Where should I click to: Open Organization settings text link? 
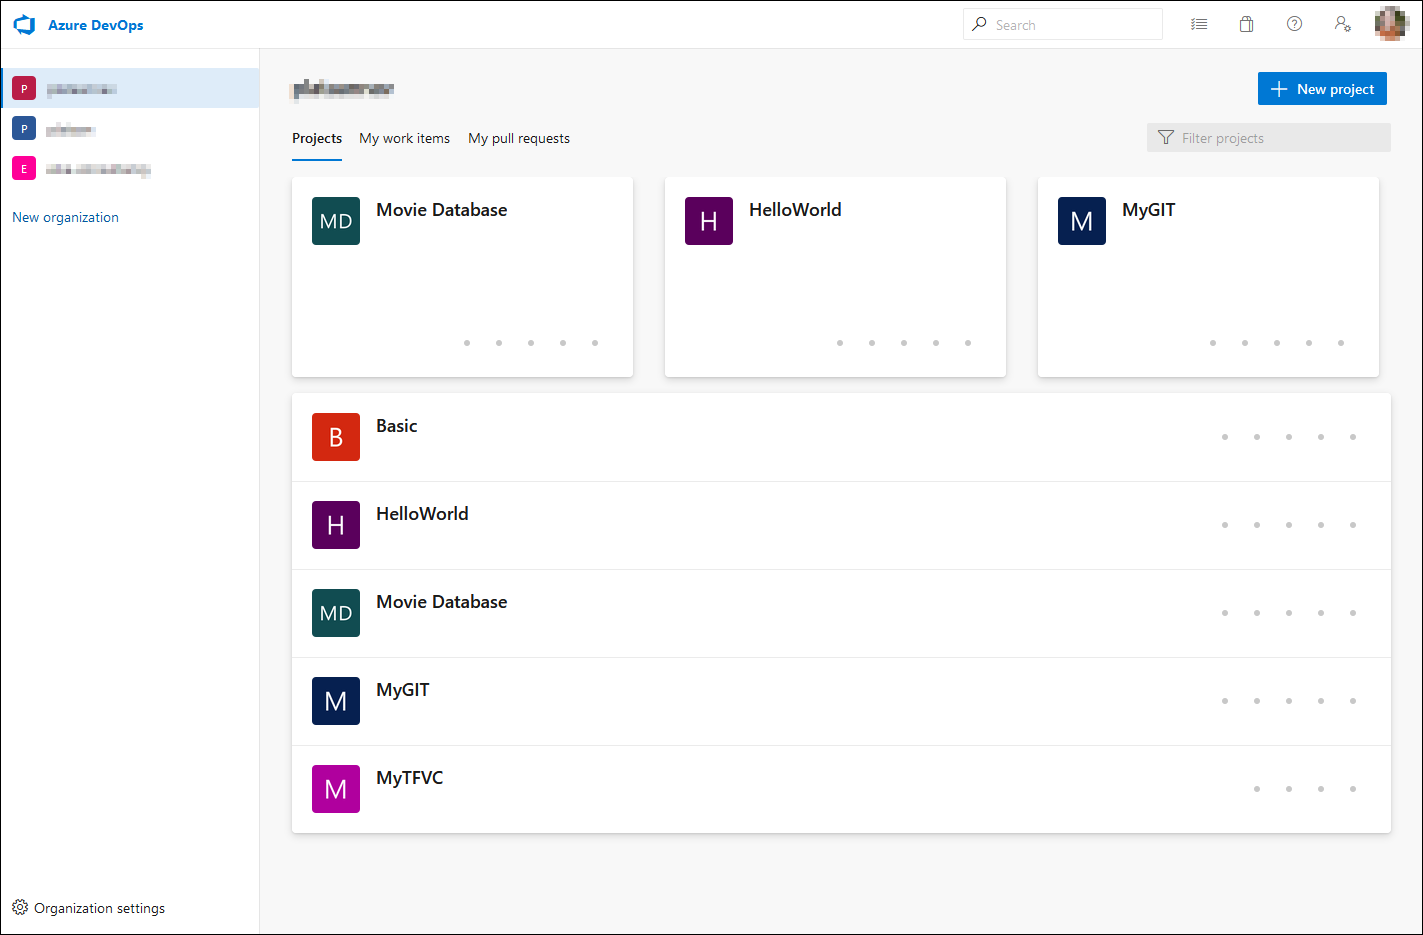100,908
